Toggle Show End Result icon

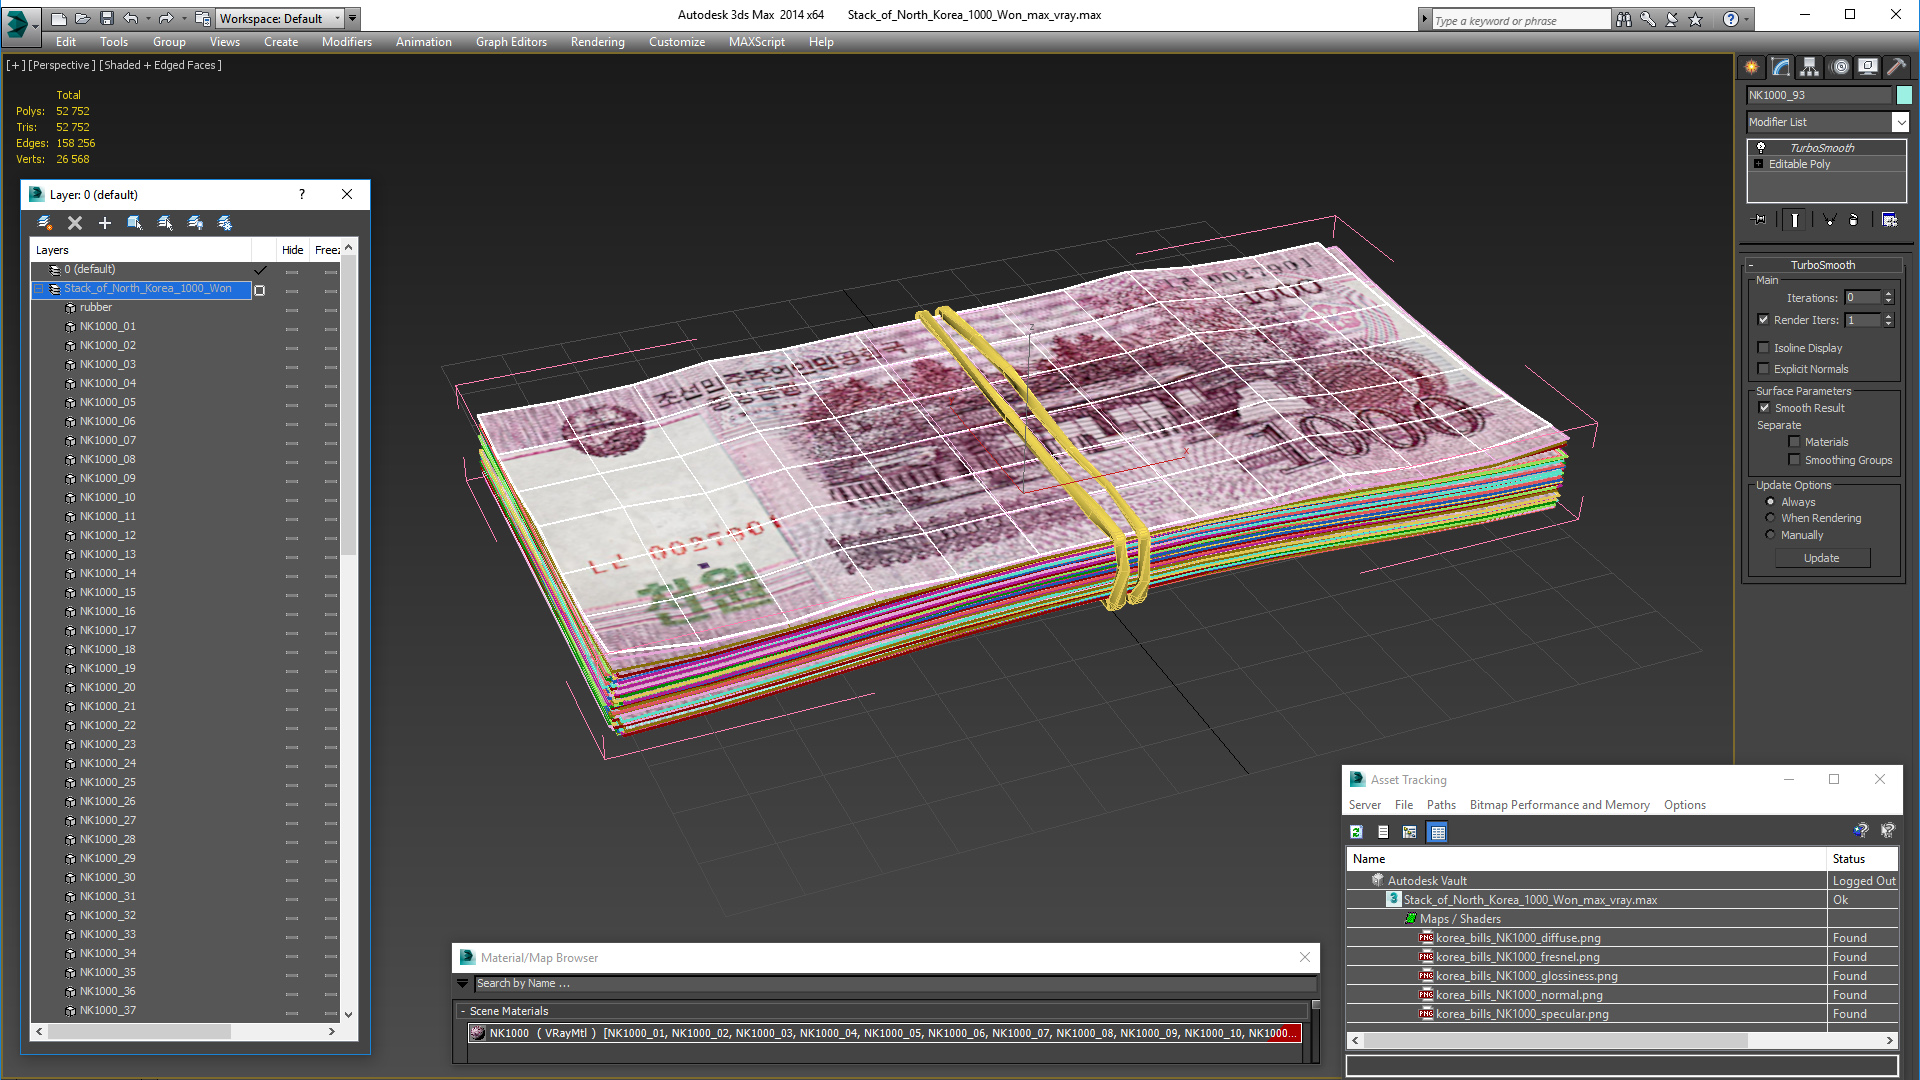pos(1795,220)
